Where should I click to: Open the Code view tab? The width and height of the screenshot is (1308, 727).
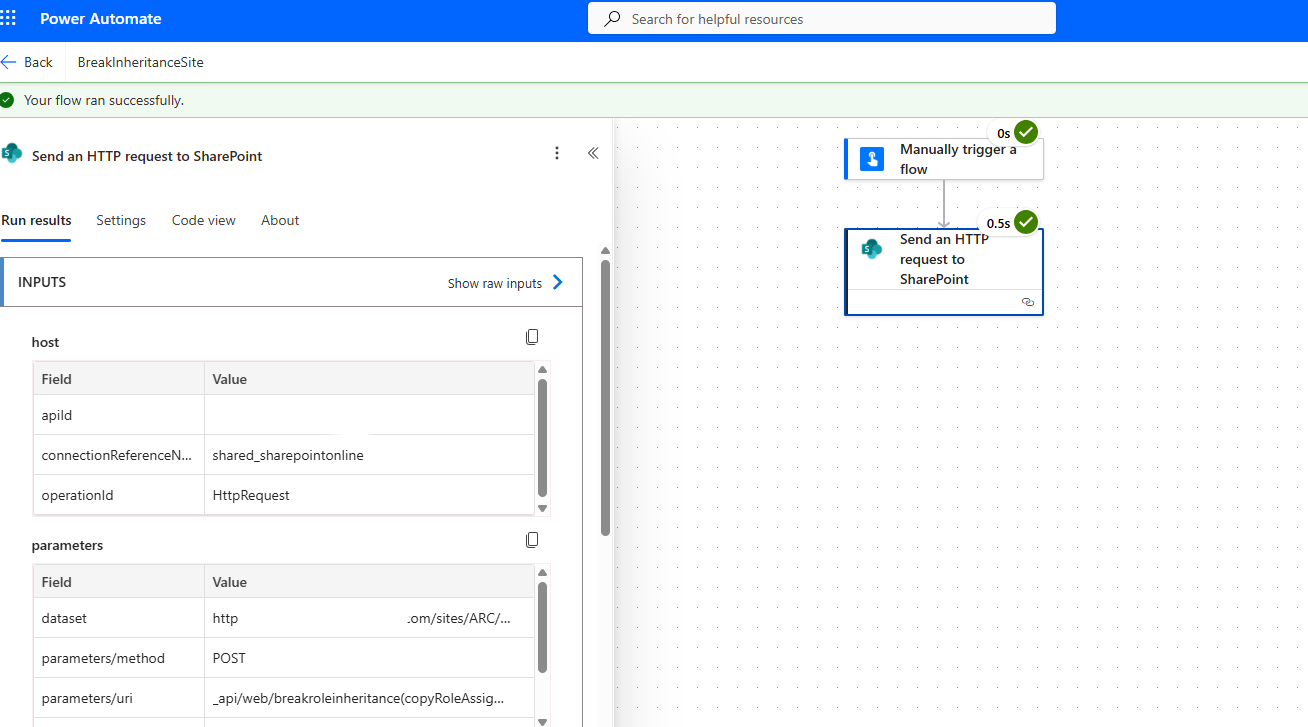(203, 220)
